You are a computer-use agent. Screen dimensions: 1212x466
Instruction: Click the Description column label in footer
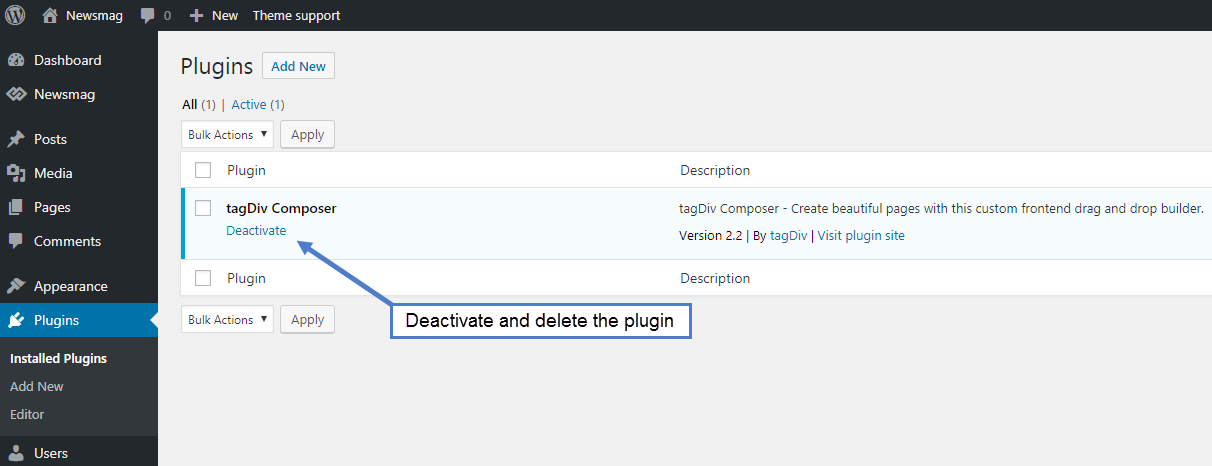715,278
